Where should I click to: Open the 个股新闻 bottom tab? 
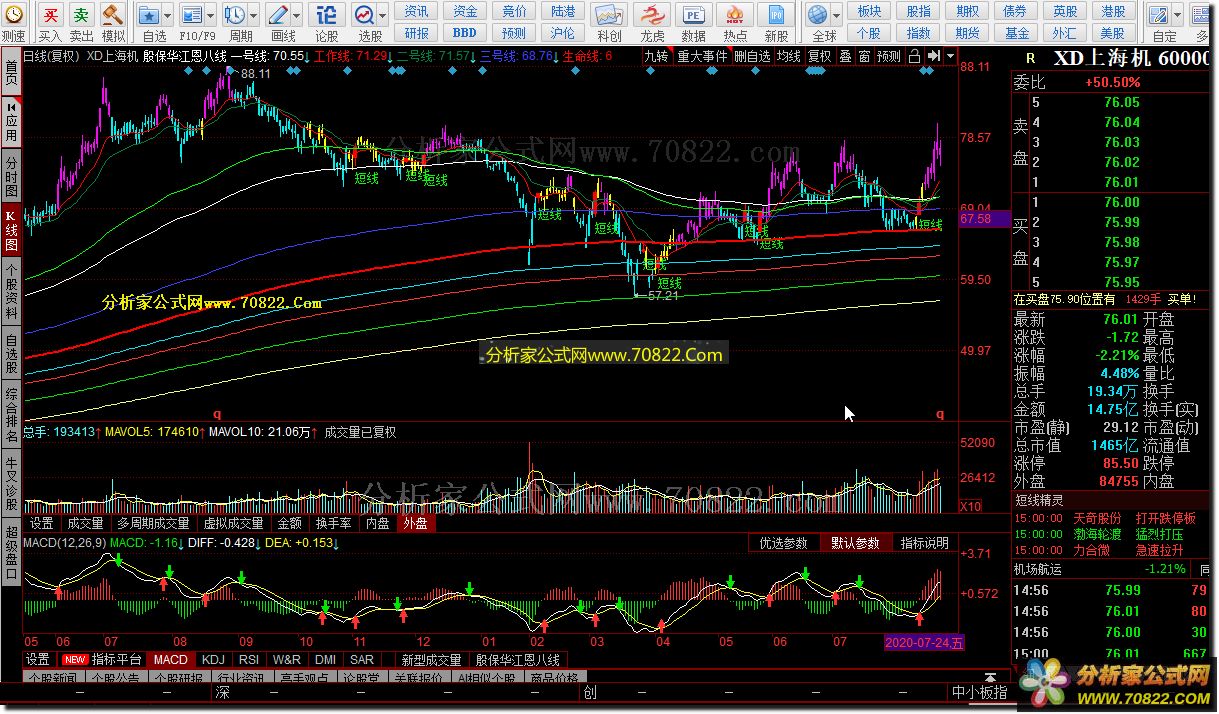pyautogui.click(x=52, y=679)
